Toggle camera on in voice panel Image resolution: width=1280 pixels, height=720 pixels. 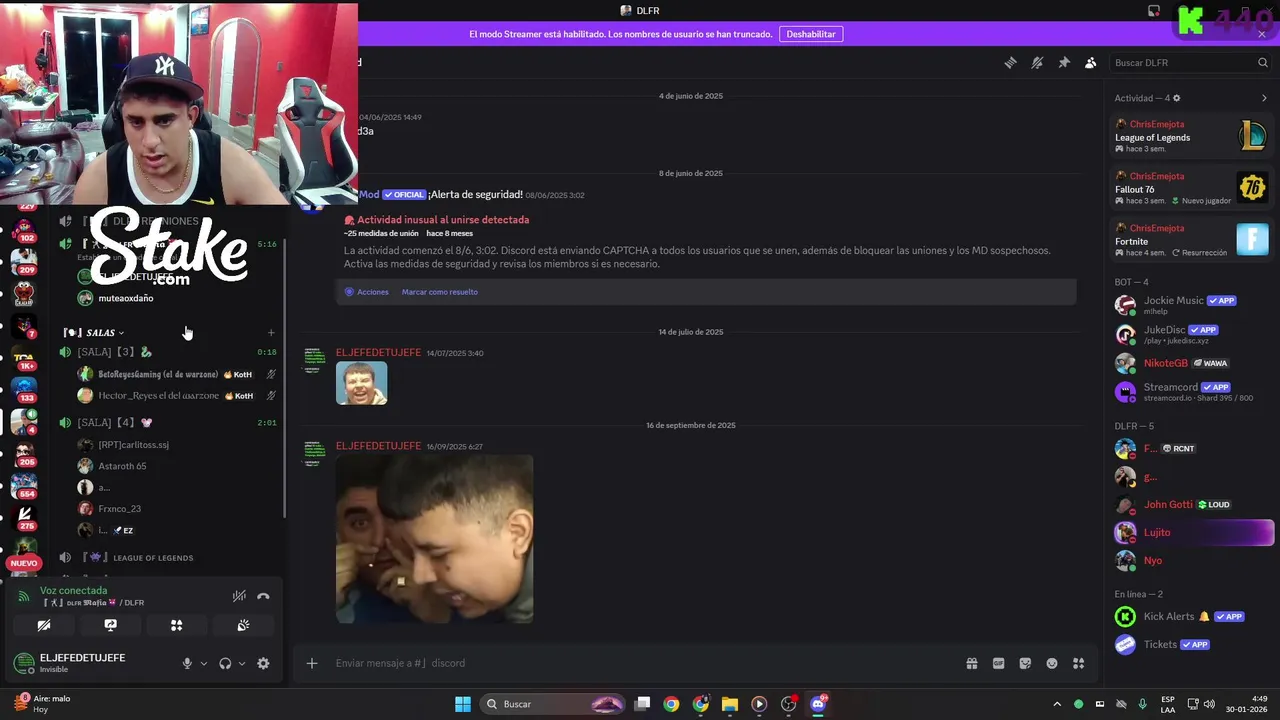tap(44, 625)
